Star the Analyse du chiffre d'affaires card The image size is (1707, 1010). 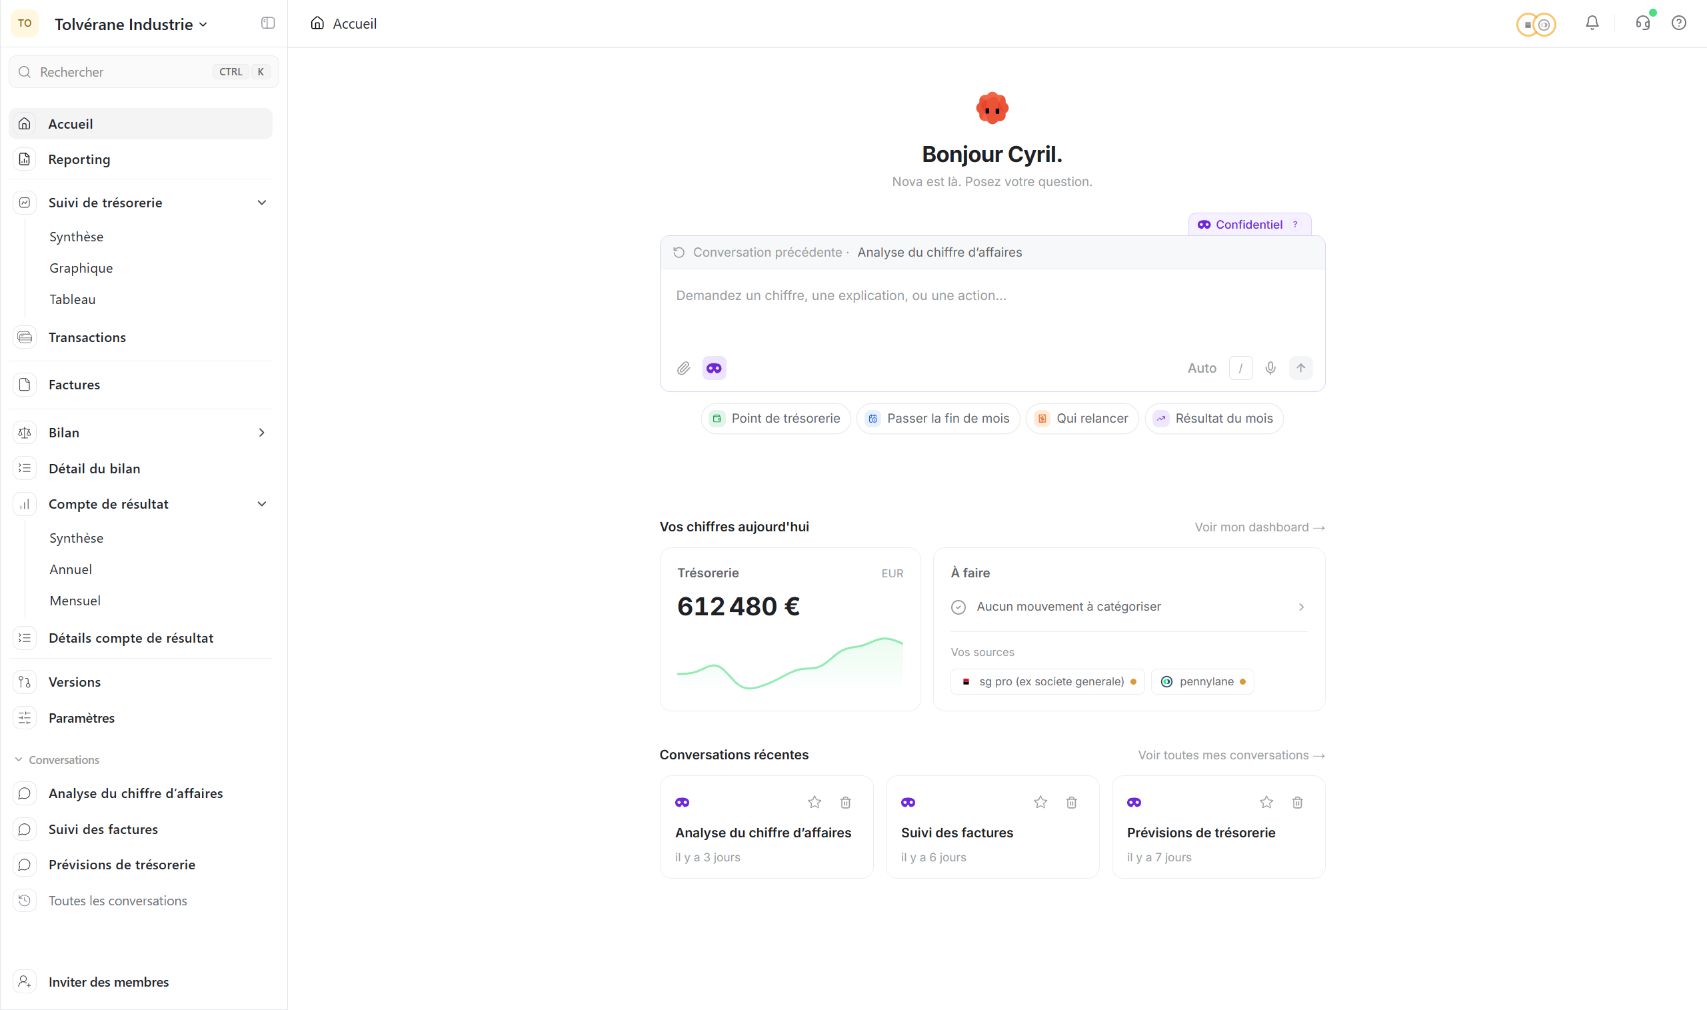coord(815,802)
